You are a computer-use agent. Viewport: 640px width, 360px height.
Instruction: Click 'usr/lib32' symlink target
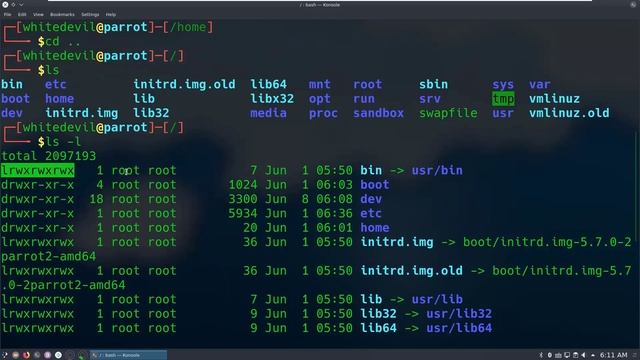(x=459, y=313)
